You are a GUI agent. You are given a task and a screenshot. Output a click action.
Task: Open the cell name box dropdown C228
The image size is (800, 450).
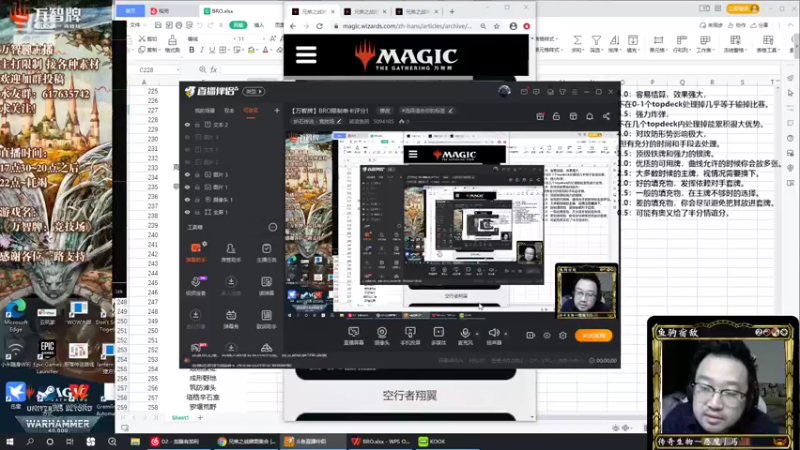(x=178, y=70)
